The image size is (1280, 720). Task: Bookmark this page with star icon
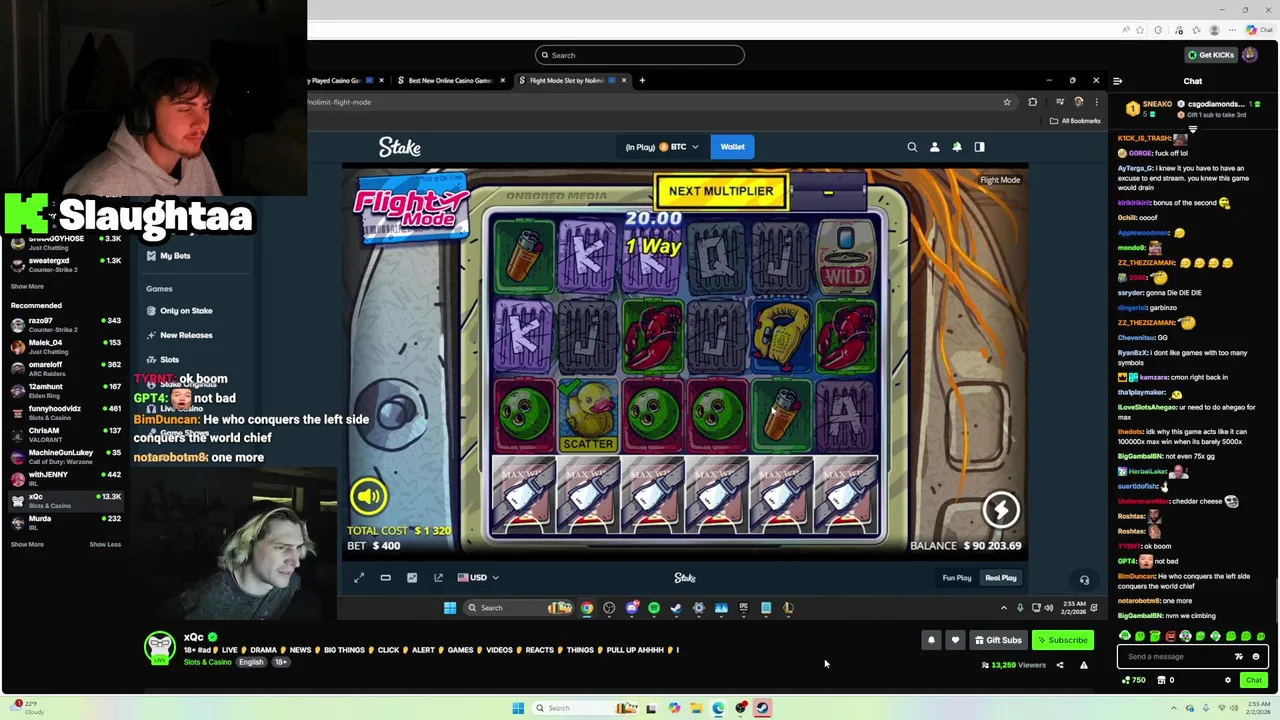1007,102
